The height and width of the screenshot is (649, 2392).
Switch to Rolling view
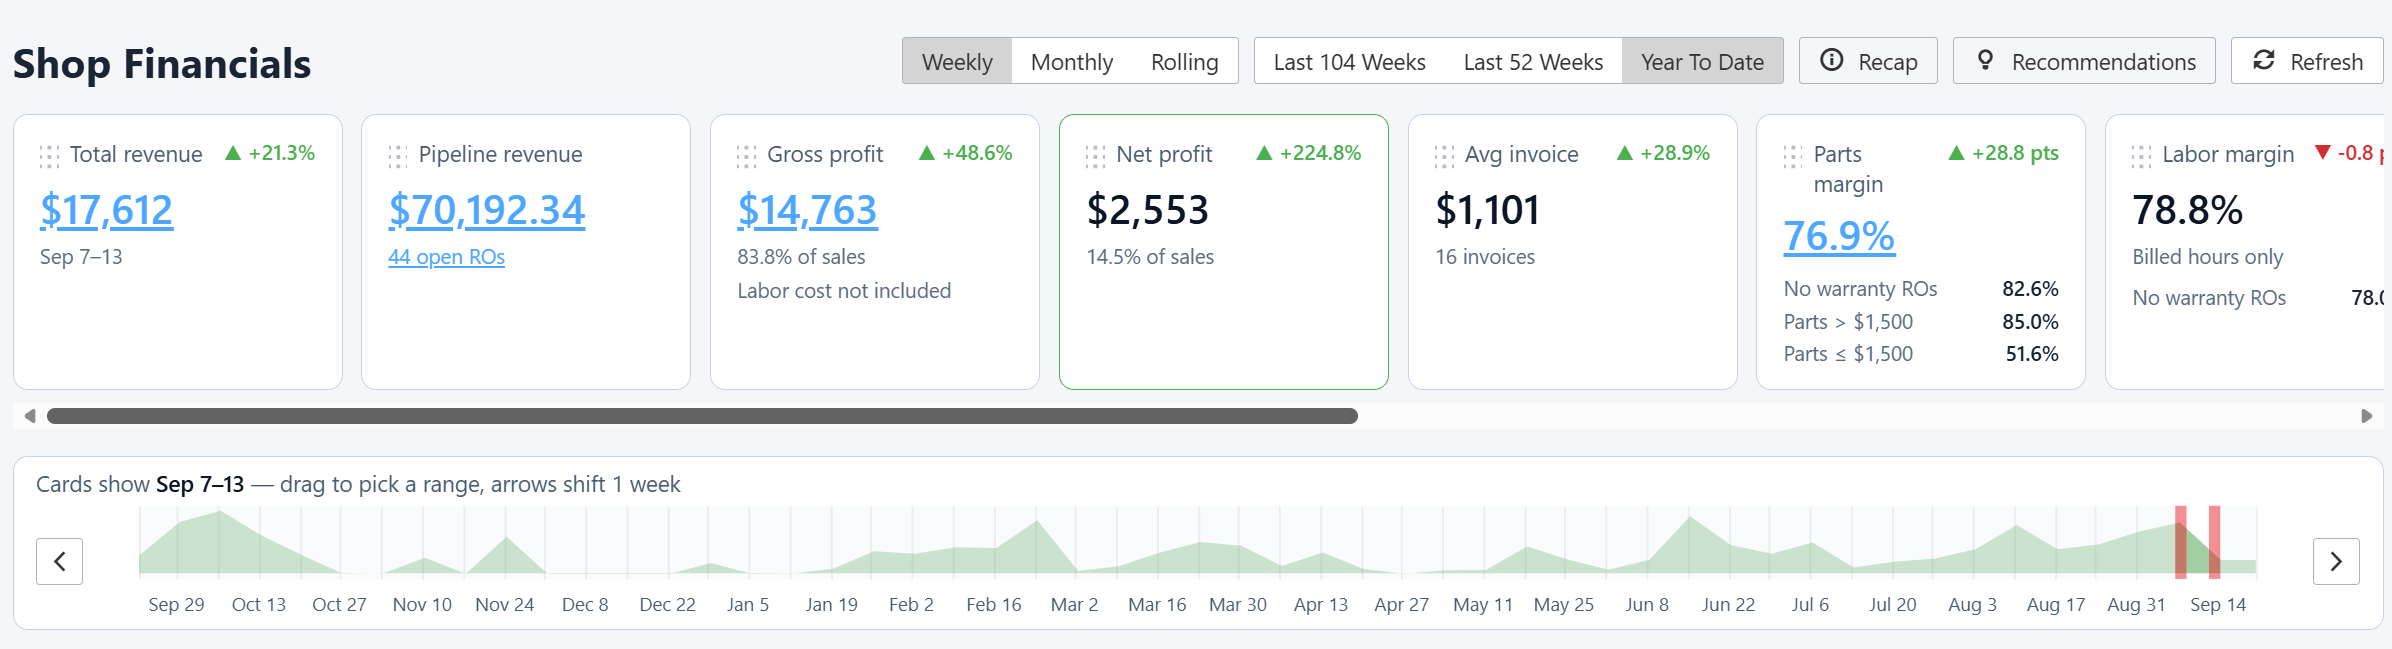1185,61
